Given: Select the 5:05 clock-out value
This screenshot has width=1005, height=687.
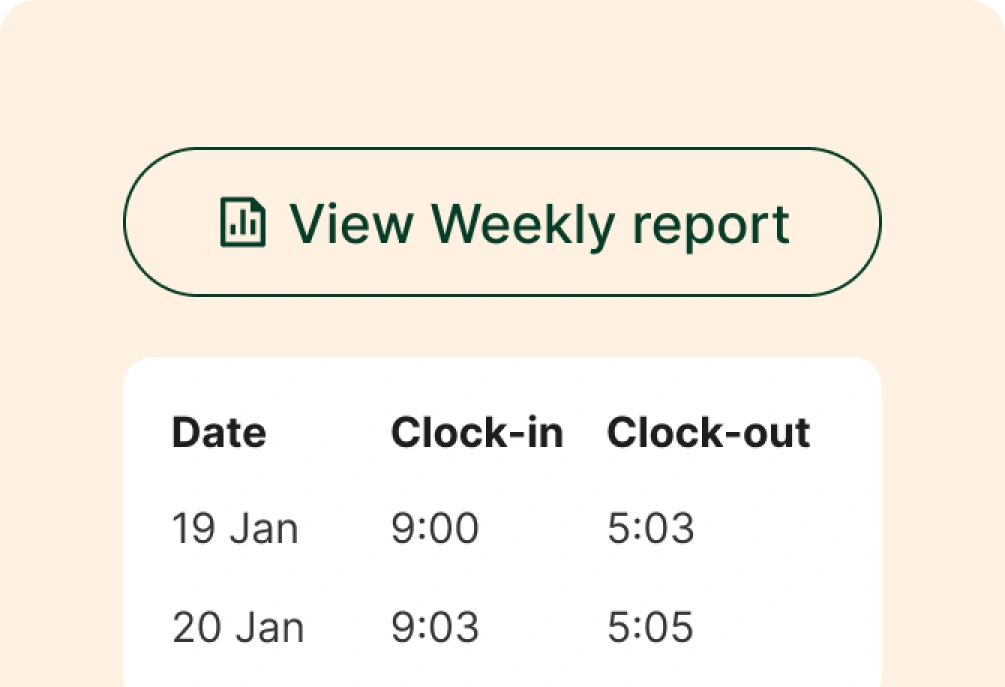Looking at the screenshot, I should point(652,627).
